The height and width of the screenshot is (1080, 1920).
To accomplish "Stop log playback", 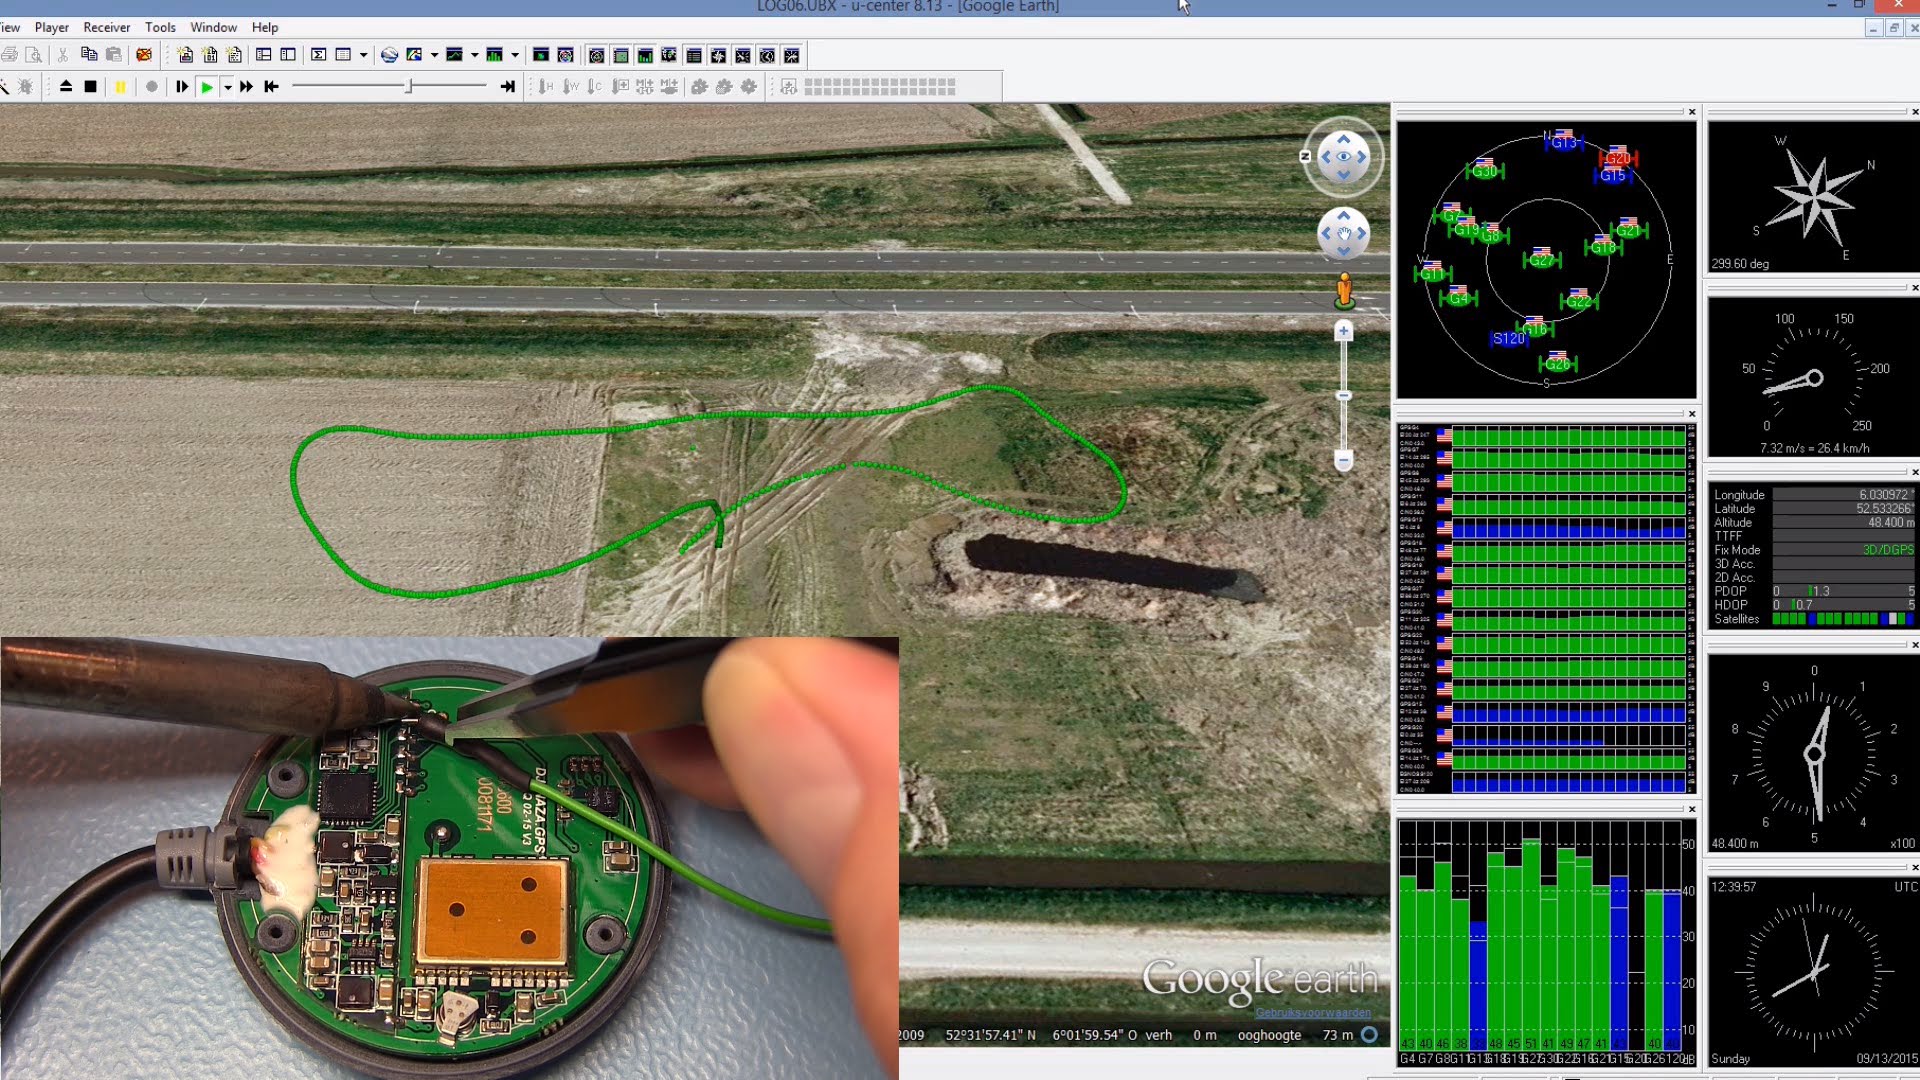I will 91,87.
